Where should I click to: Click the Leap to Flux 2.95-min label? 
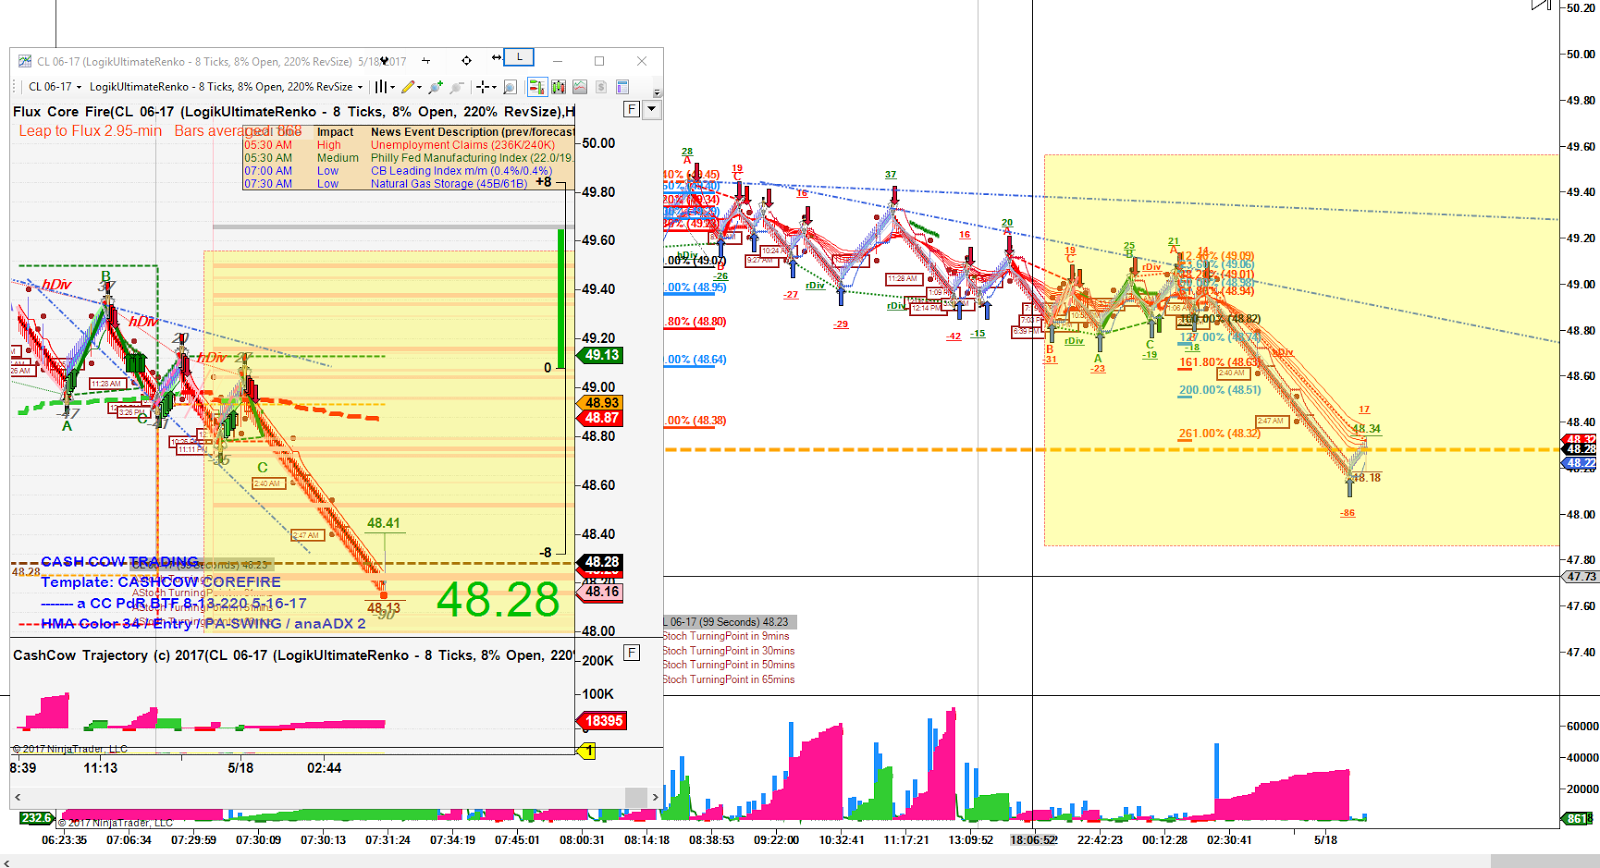pyautogui.click(x=90, y=131)
